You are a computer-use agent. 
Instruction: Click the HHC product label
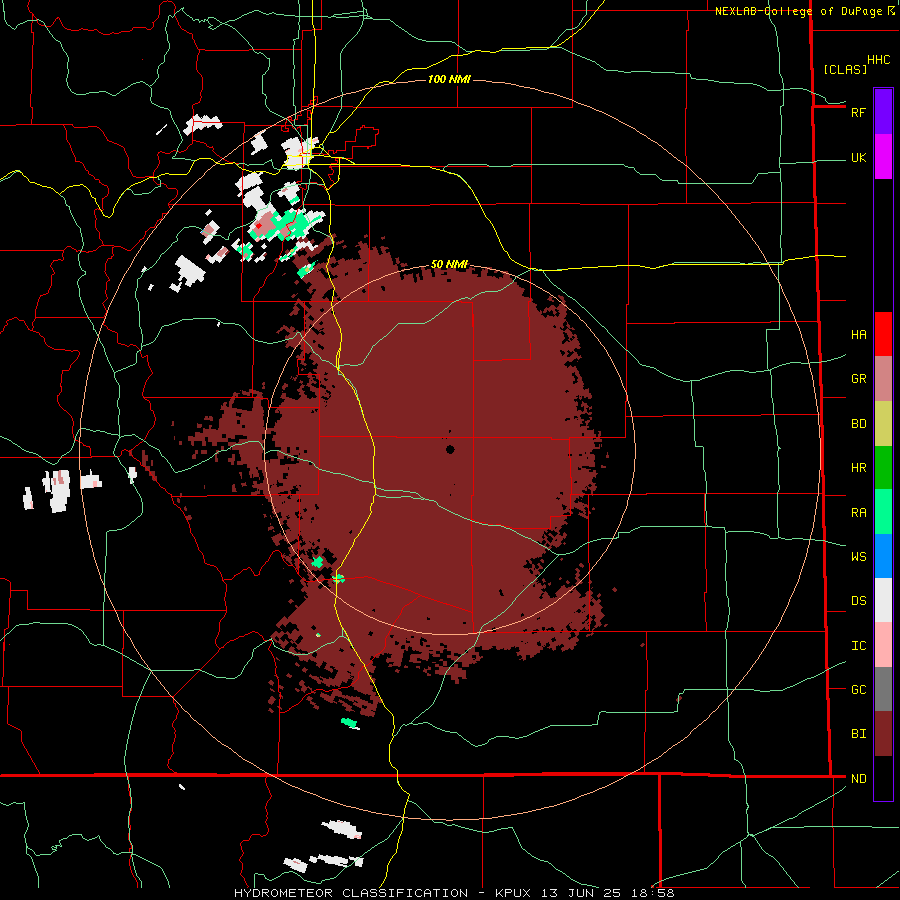pyautogui.click(x=878, y=60)
